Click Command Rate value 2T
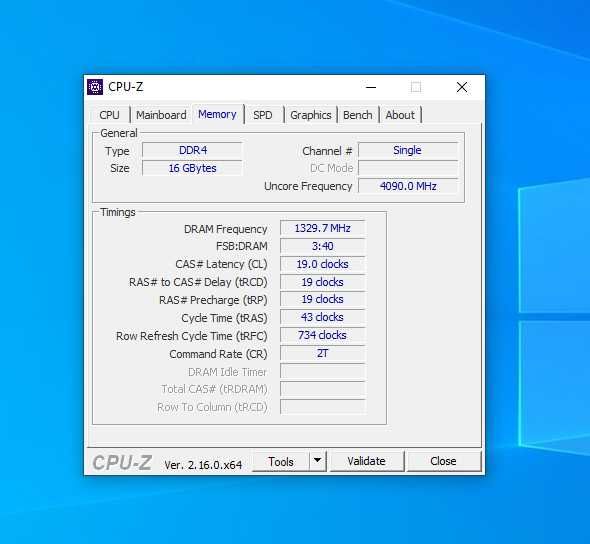The image size is (590, 544). pos(322,353)
